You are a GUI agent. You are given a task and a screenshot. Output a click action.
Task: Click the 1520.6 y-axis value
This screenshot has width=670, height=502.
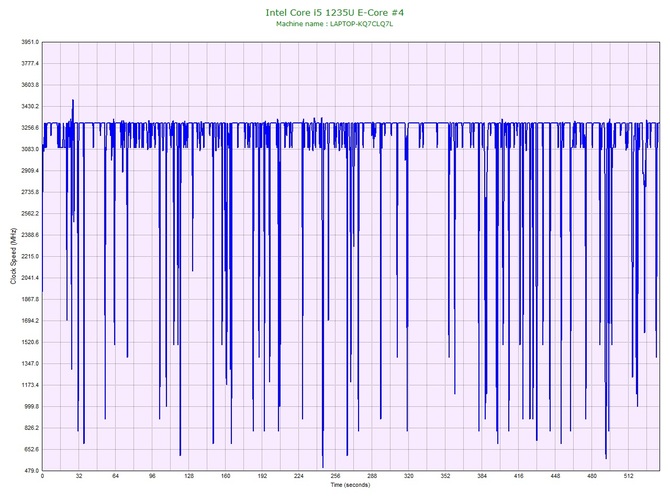point(29,342)
